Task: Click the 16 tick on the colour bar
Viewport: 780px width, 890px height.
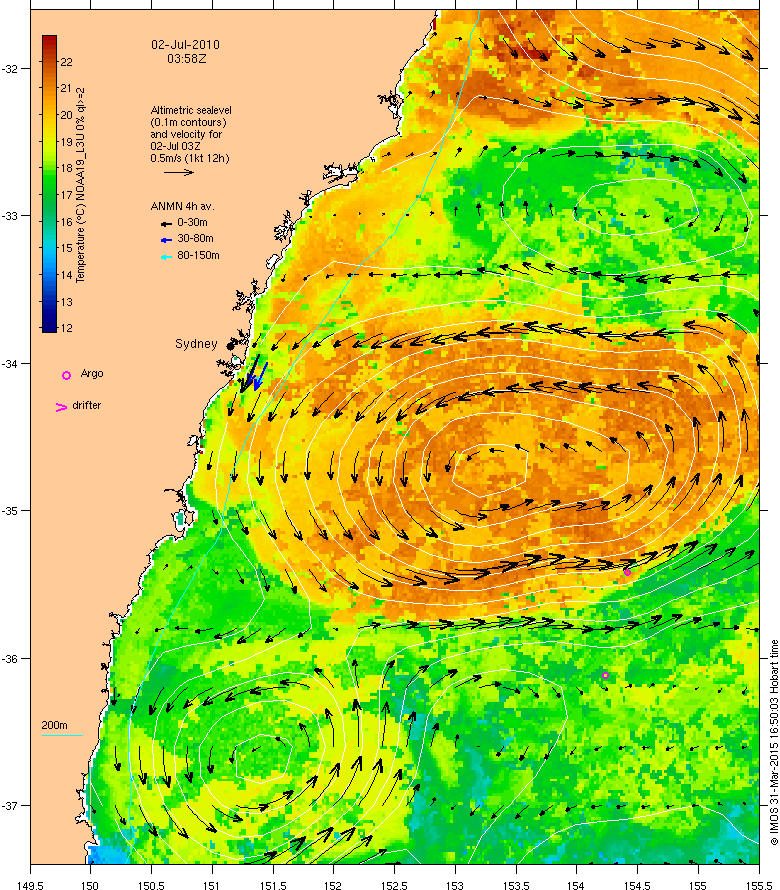Action: tap(66, 222)
